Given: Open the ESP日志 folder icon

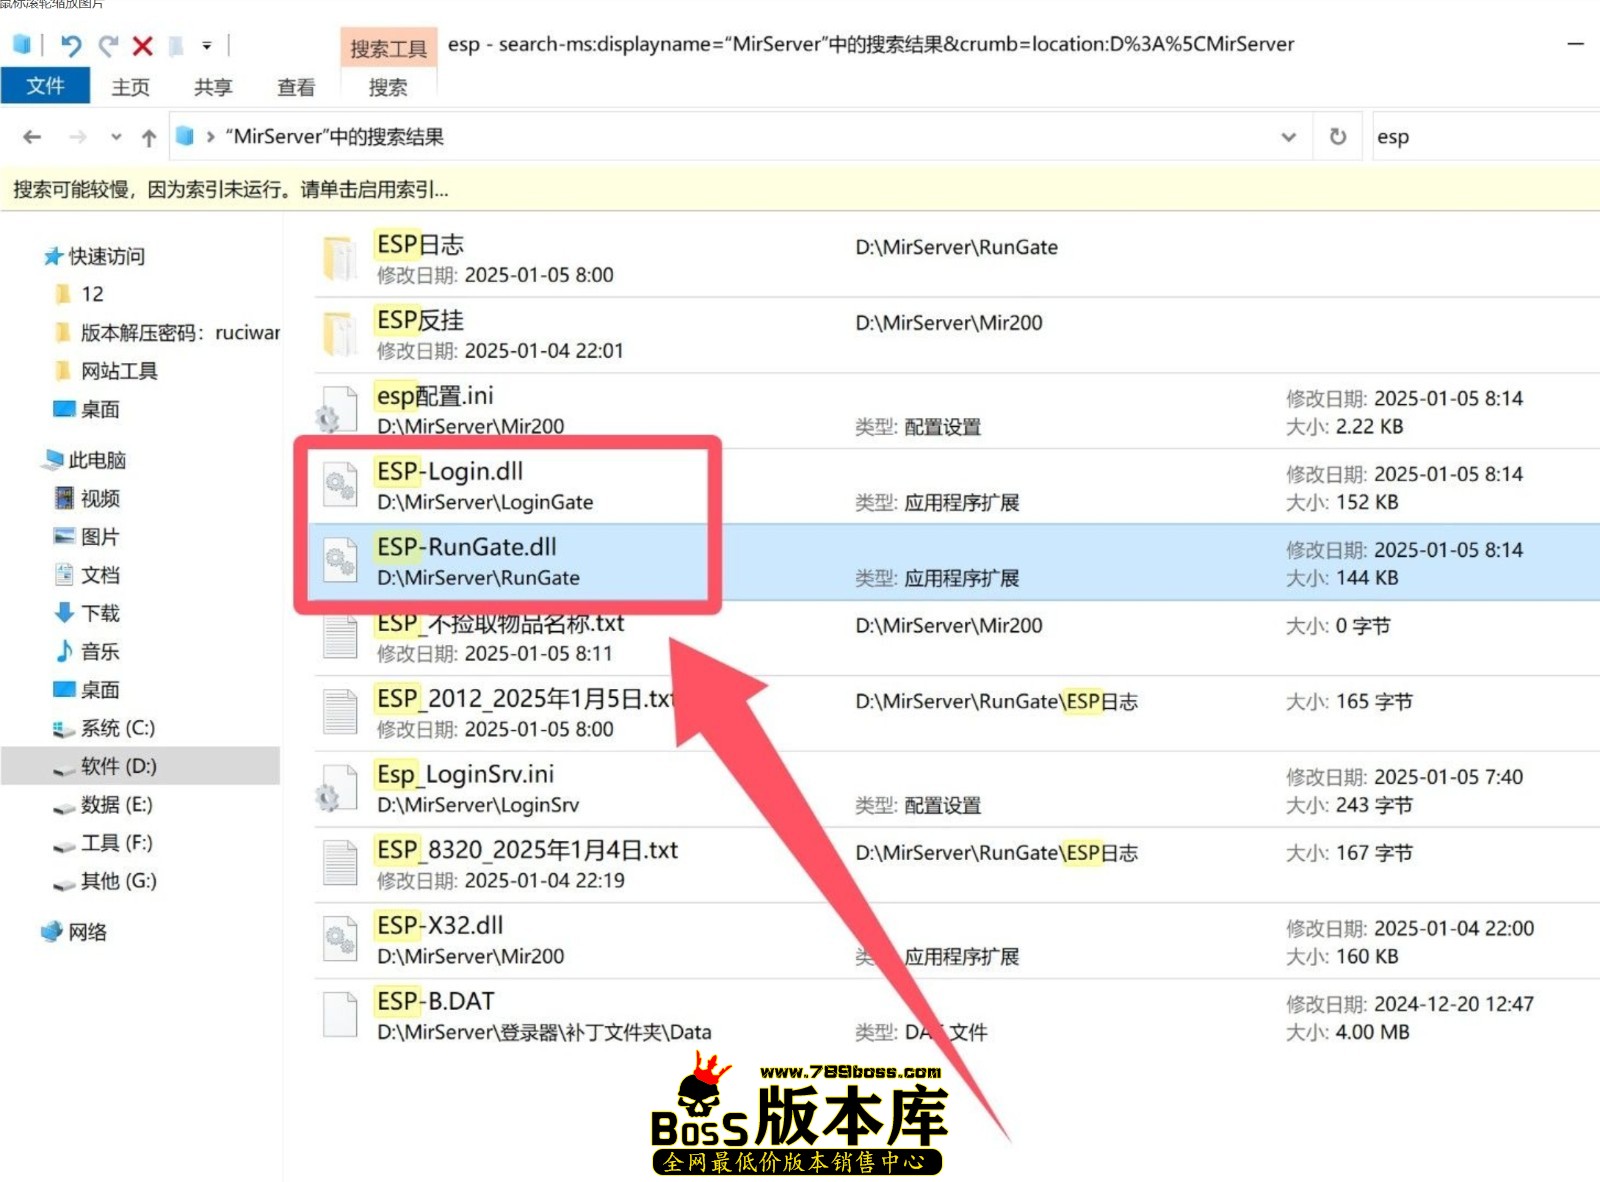Looking at the screenshot, I should point(340,258).
